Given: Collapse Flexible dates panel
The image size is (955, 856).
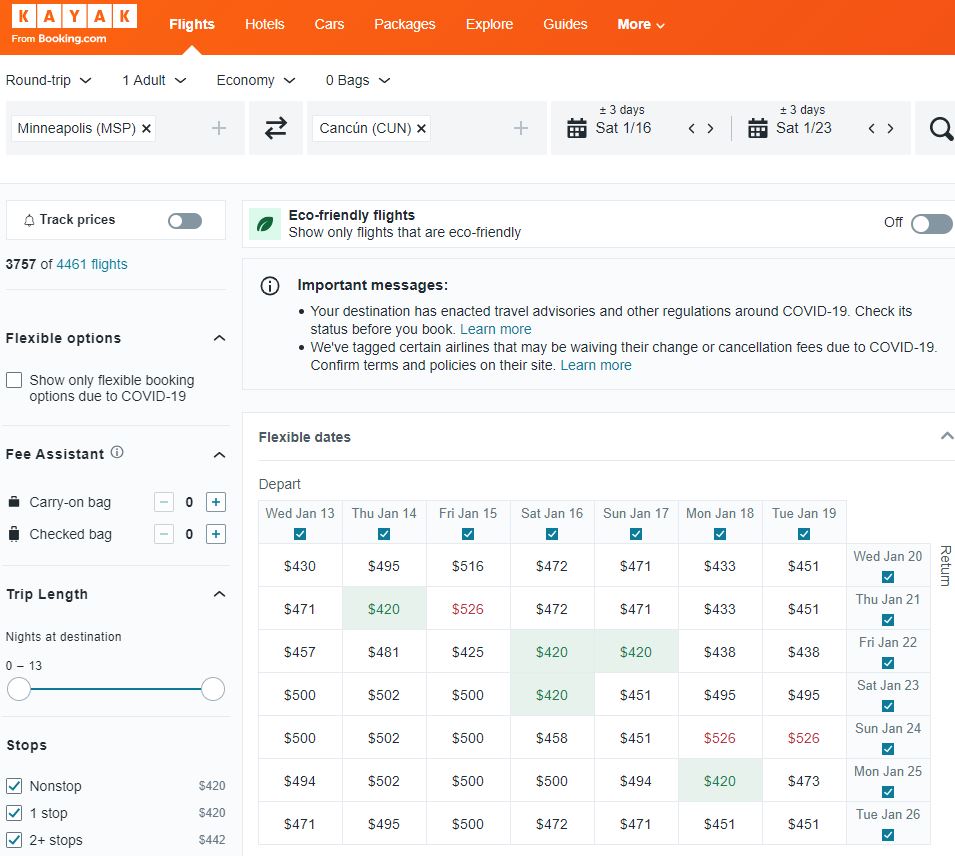Looking at the screenshot, I should [x=946, y=436].
